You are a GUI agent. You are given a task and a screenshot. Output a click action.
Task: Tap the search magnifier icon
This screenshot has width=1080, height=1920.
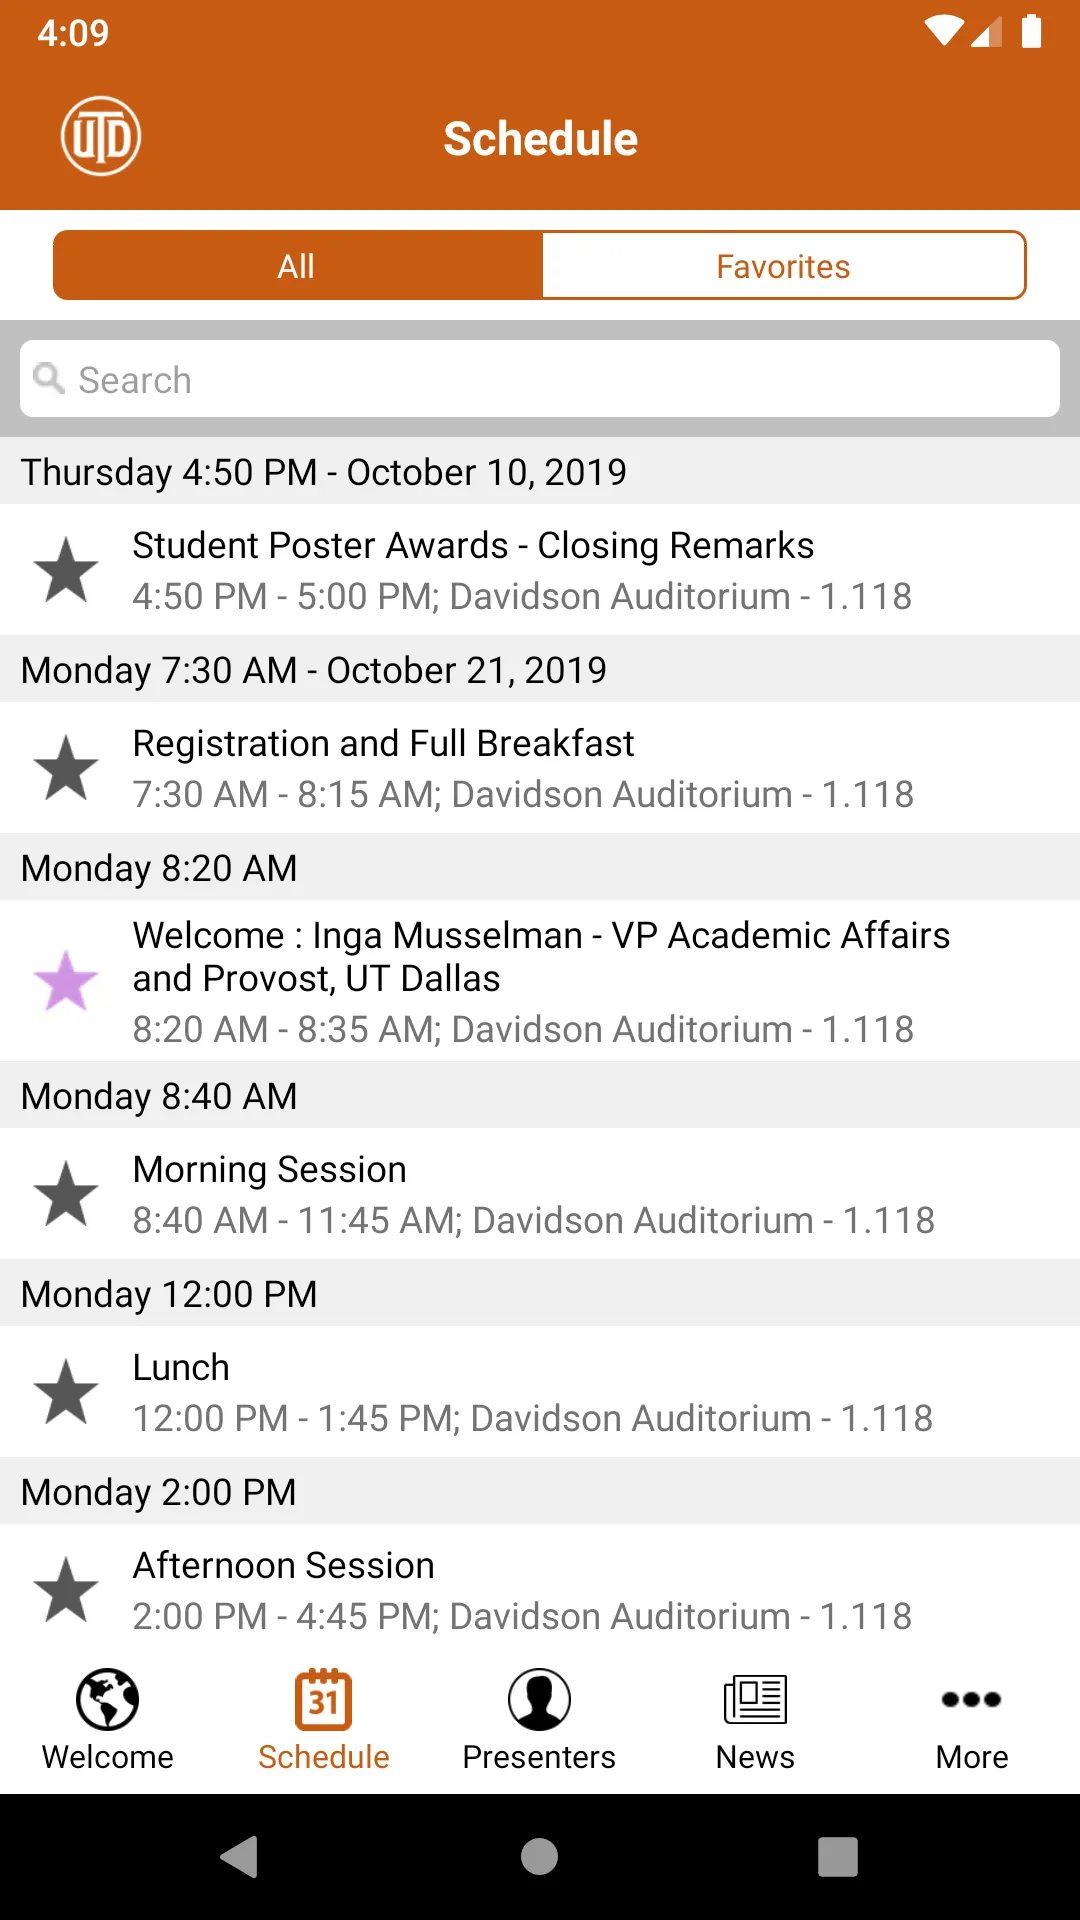[49, 378]
